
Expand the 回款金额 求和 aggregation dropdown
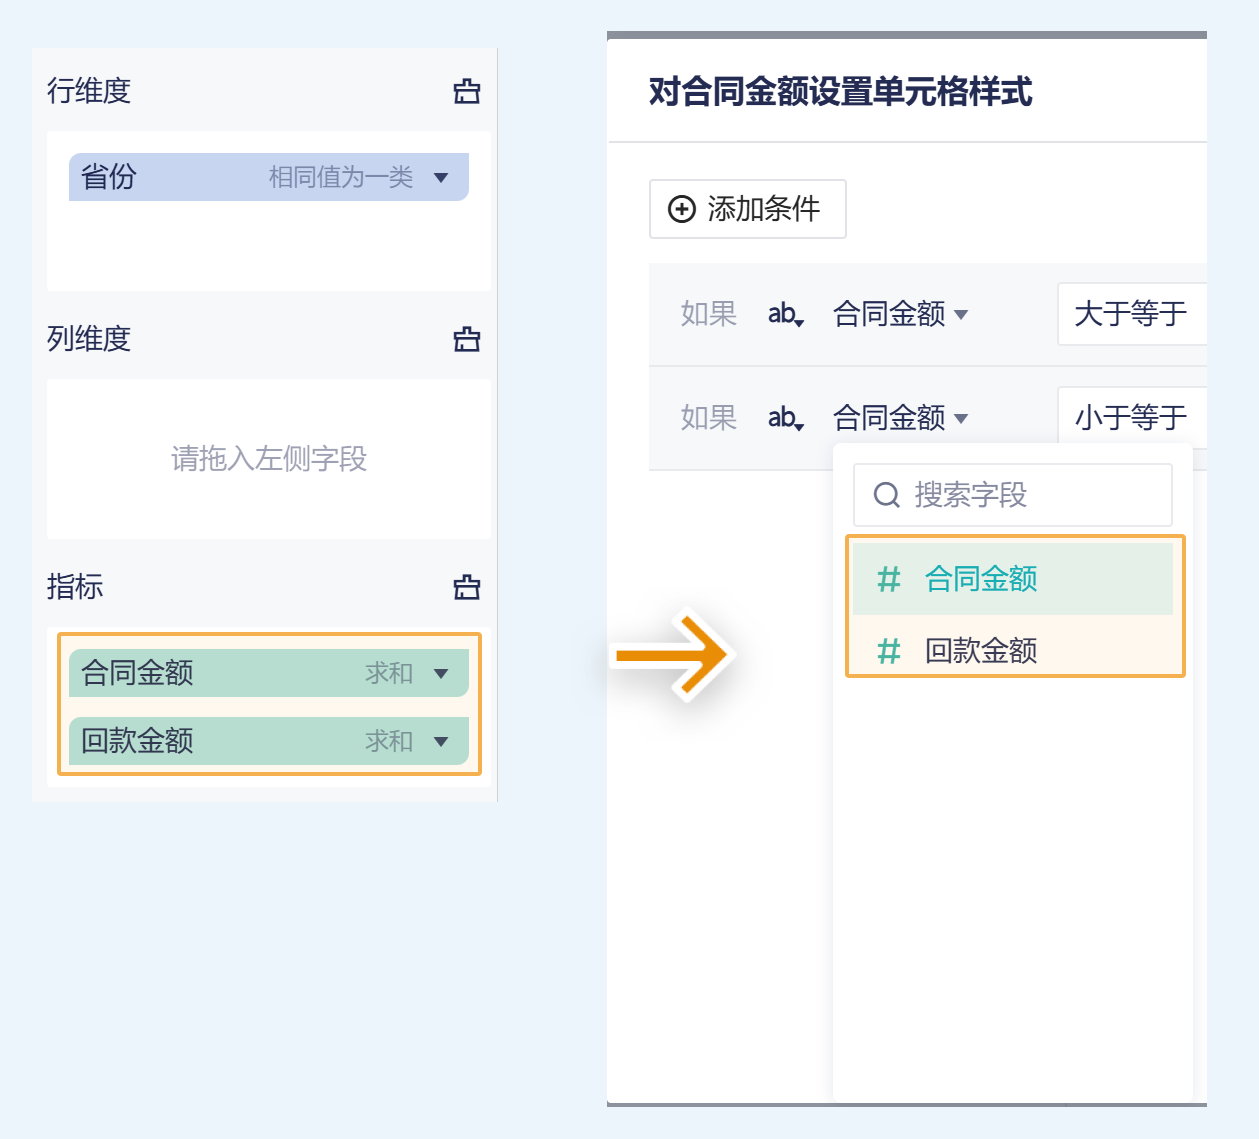coord(441,742)
